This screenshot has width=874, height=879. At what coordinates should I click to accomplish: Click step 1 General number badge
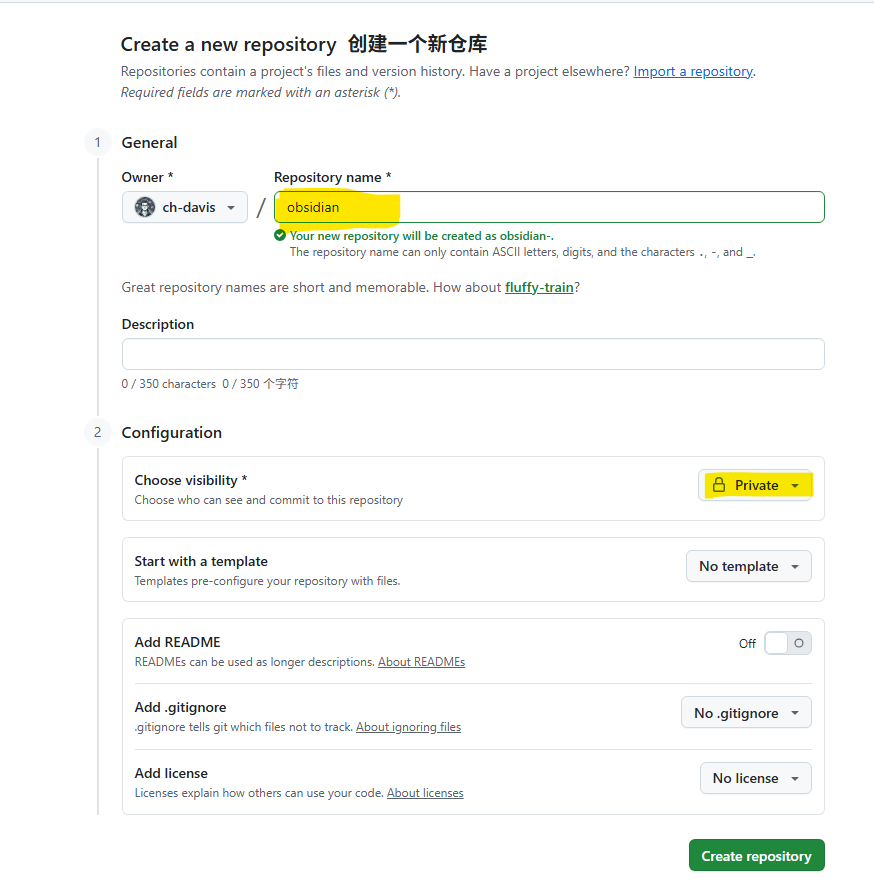coord(97,143)
